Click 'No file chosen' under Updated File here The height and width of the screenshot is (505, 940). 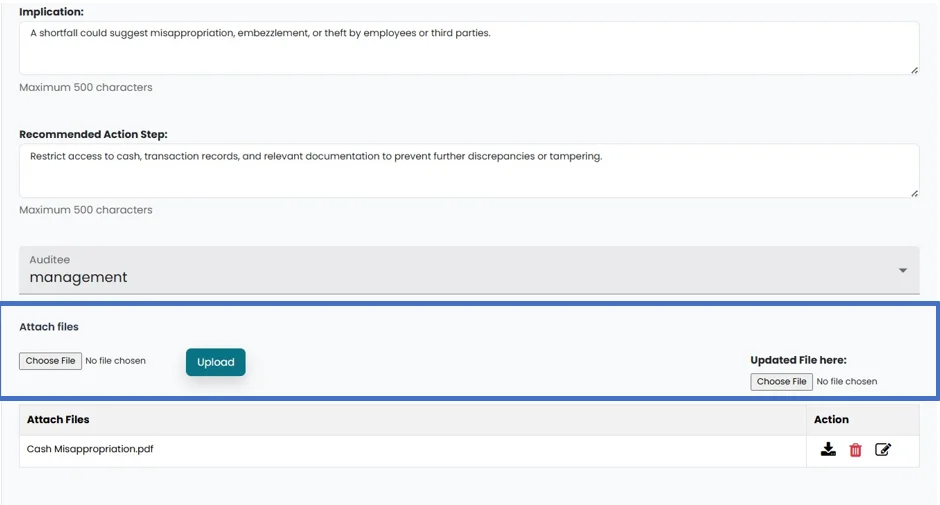pos(847,382)
